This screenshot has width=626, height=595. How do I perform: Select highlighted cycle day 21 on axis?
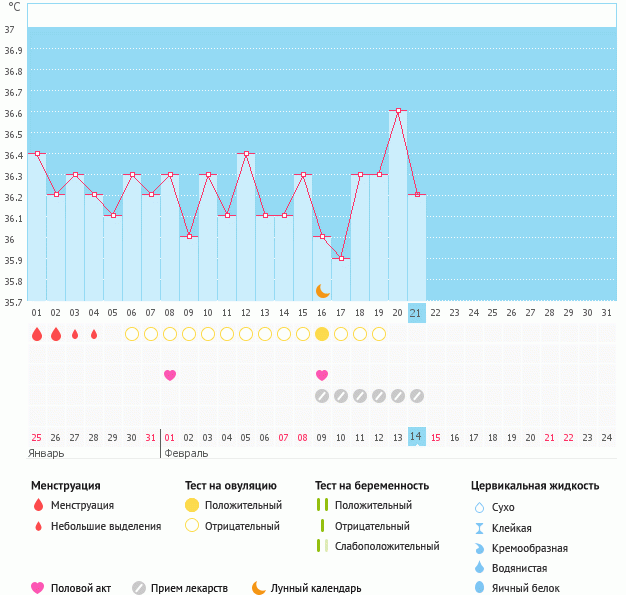(417, 313)
